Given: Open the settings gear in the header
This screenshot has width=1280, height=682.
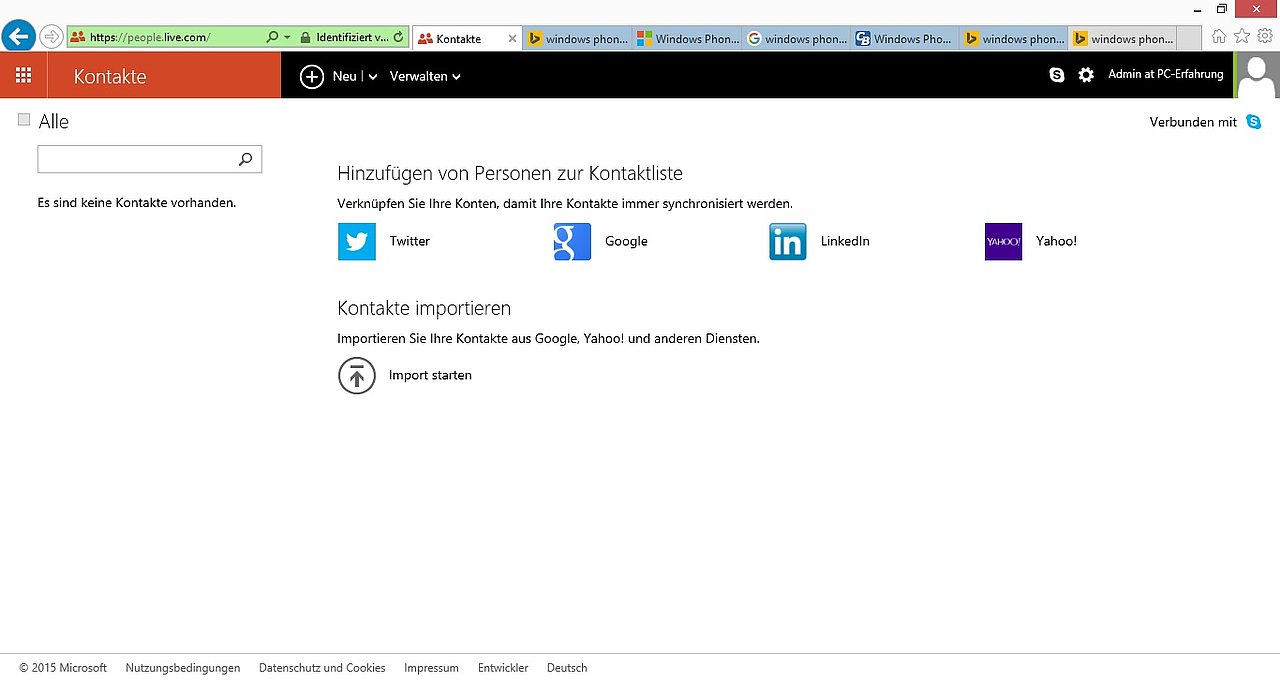Looking at the screenshot, I should 1086,75.
